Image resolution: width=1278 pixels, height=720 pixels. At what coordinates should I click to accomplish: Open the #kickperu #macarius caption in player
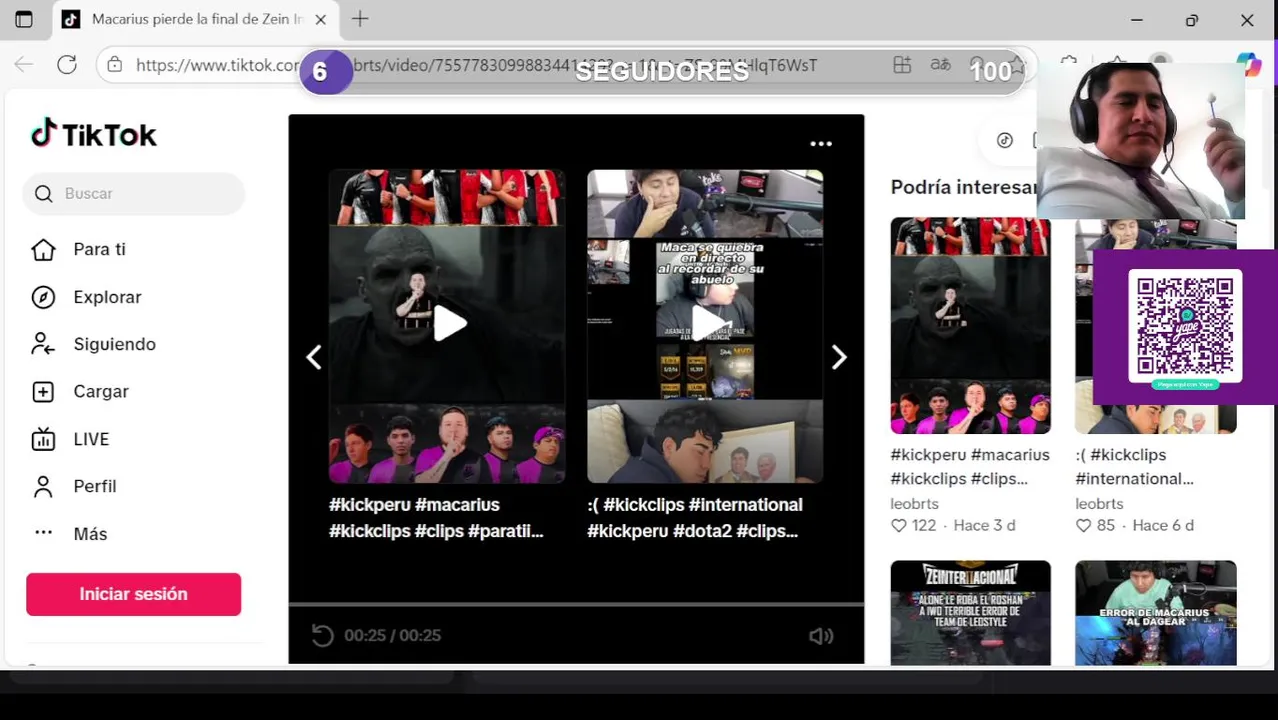(x=437, y=518)
